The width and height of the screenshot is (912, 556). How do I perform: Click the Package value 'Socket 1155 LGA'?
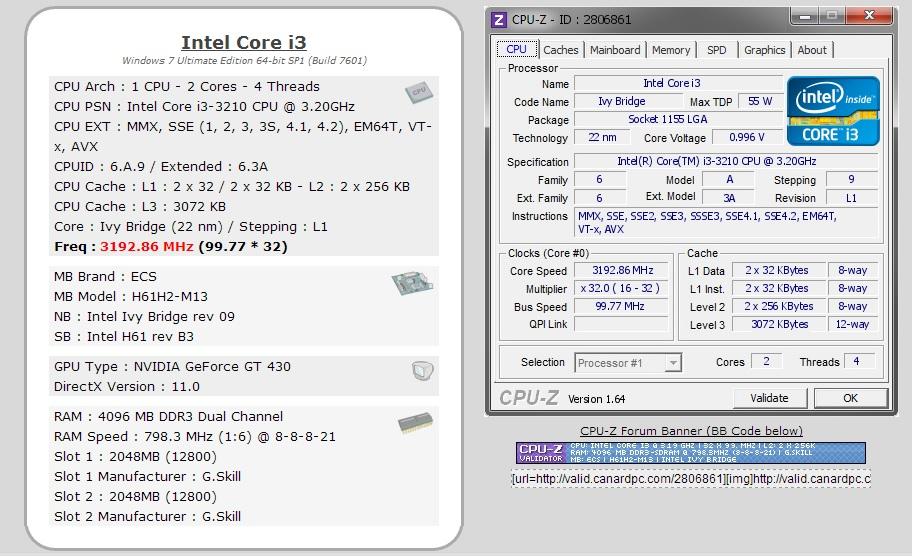(678, 119)
